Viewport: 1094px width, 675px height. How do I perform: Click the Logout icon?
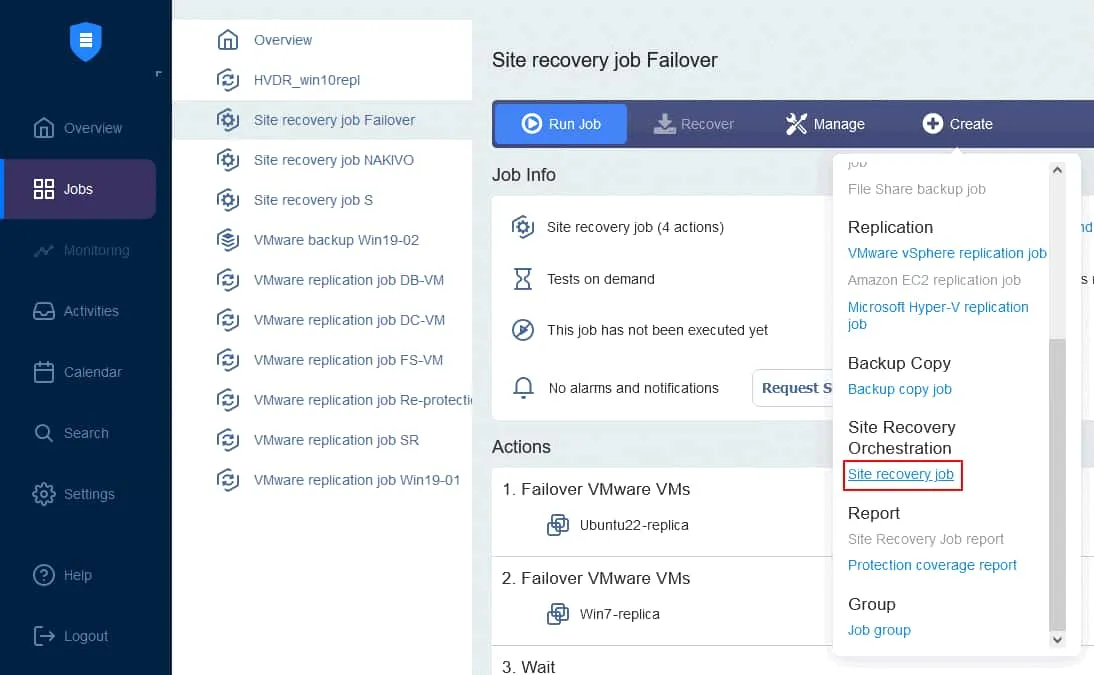coord(44,635)
